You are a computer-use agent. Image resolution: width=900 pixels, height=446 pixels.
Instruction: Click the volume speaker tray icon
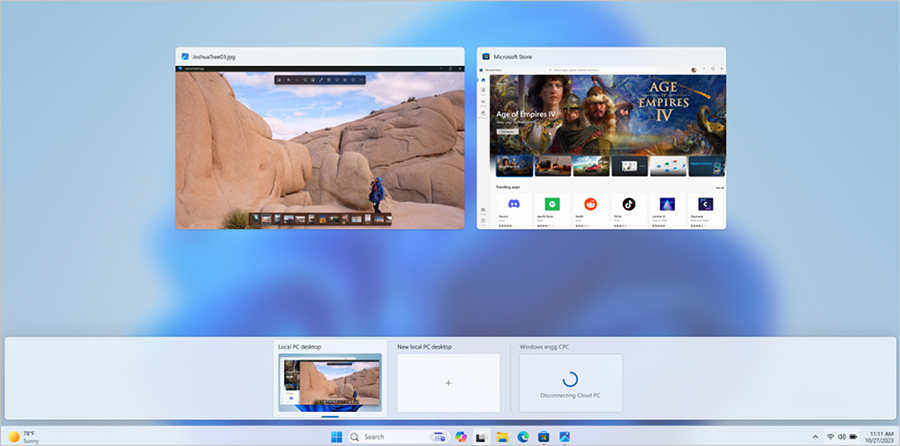[841, 437]
